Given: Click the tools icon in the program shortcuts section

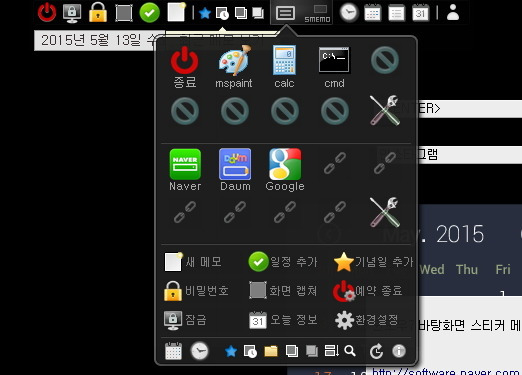Looking at the screenshot, I should pyautogui.click(x=385, y=110).
